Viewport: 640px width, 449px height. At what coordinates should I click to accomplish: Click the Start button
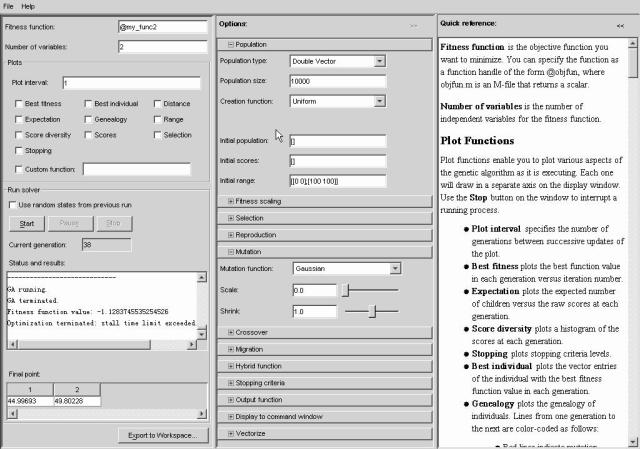click(x=27, y=224)
